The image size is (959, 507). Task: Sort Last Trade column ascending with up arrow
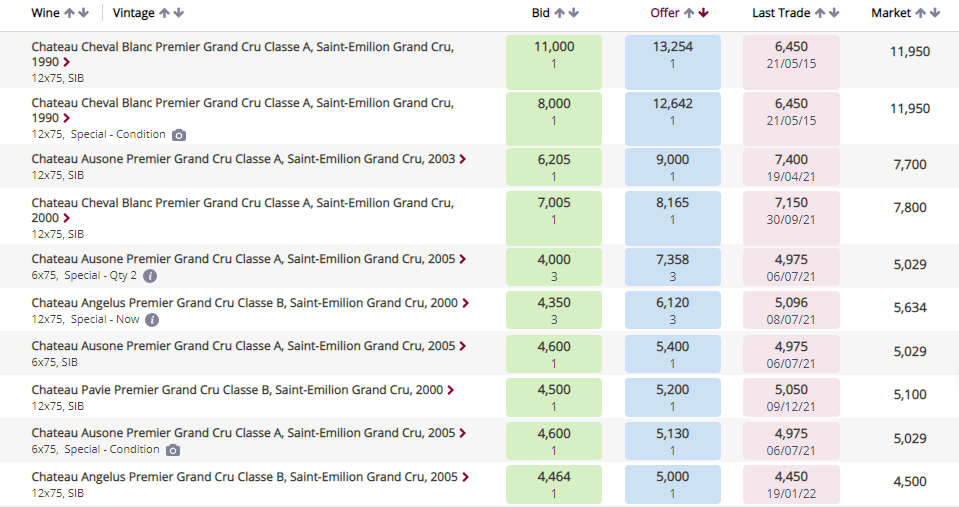click(x=820, y=13)
